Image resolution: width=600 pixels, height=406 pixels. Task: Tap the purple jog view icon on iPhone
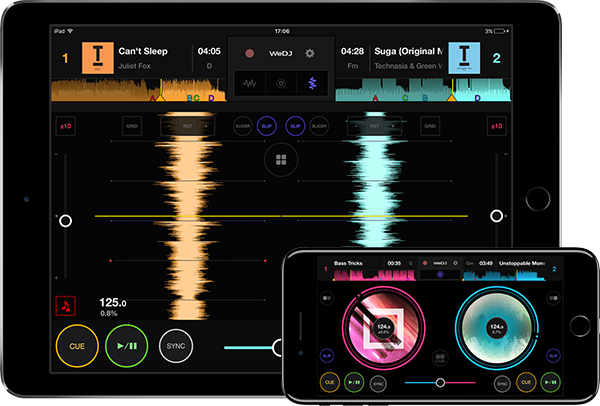pos(440,274)
